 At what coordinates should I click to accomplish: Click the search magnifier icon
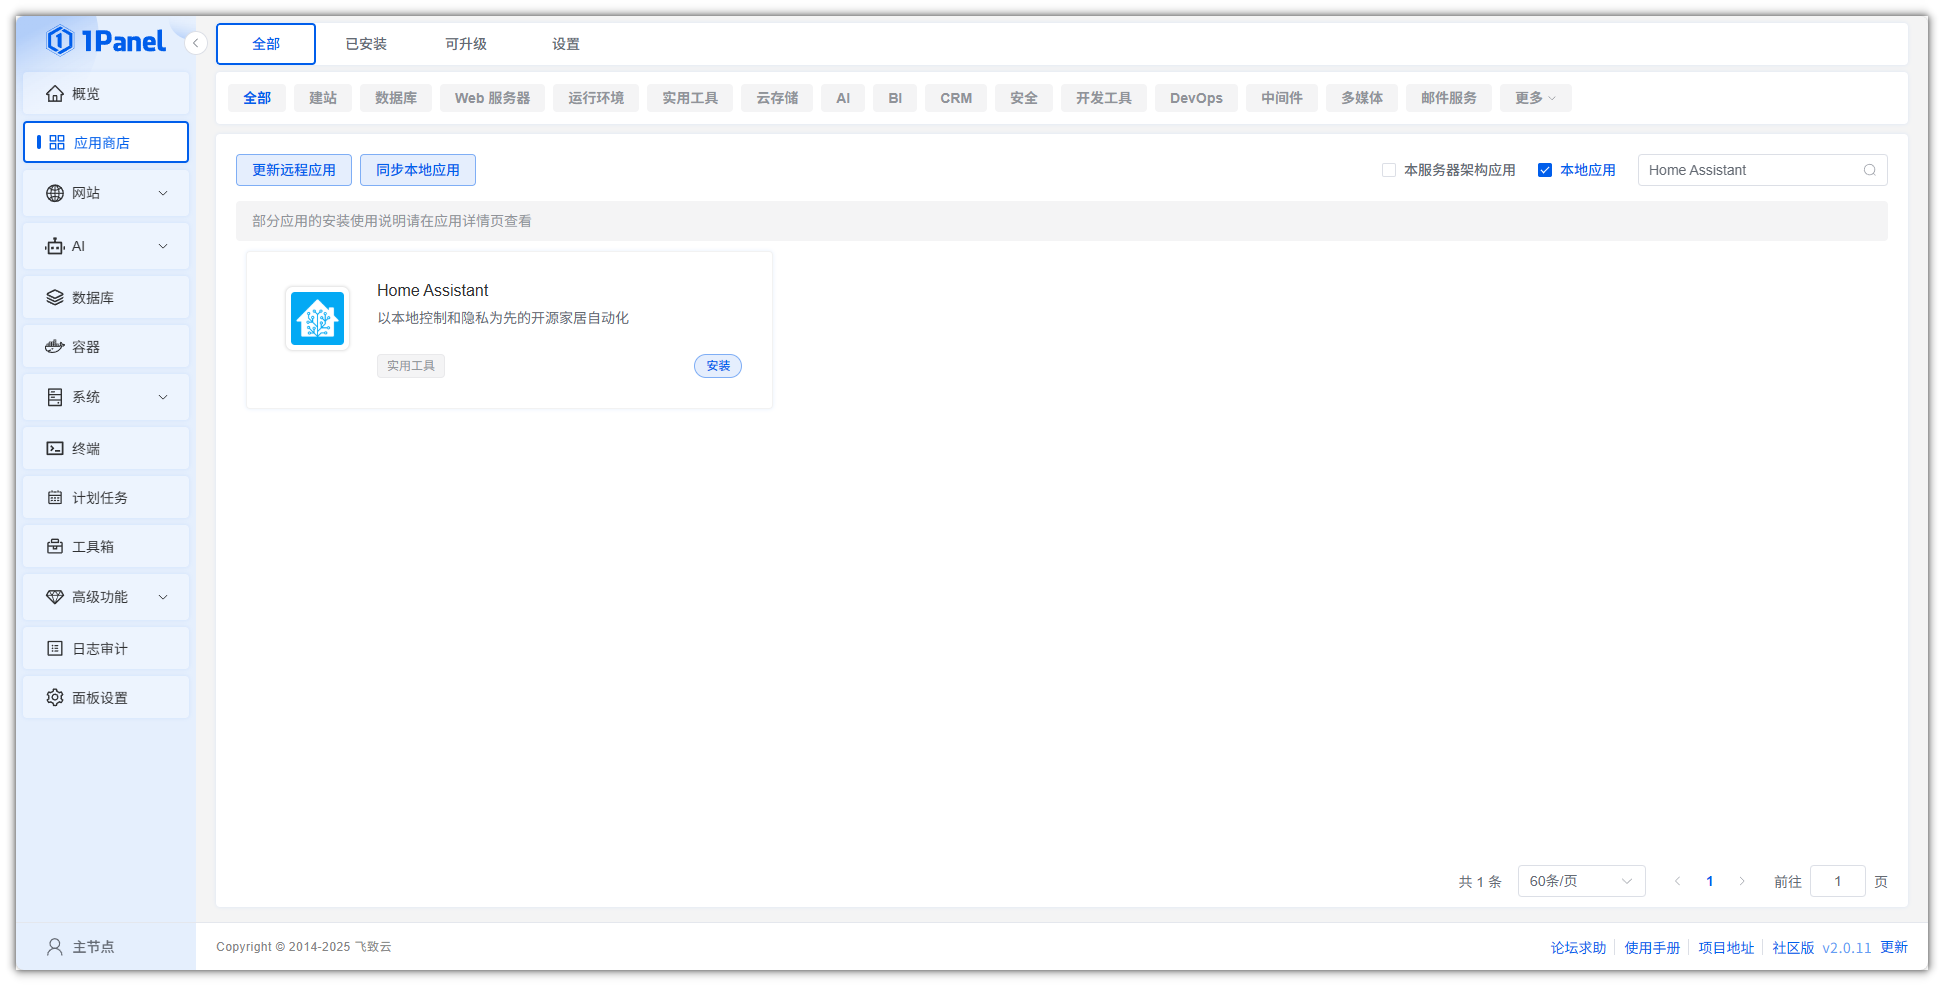[1869, 170]
